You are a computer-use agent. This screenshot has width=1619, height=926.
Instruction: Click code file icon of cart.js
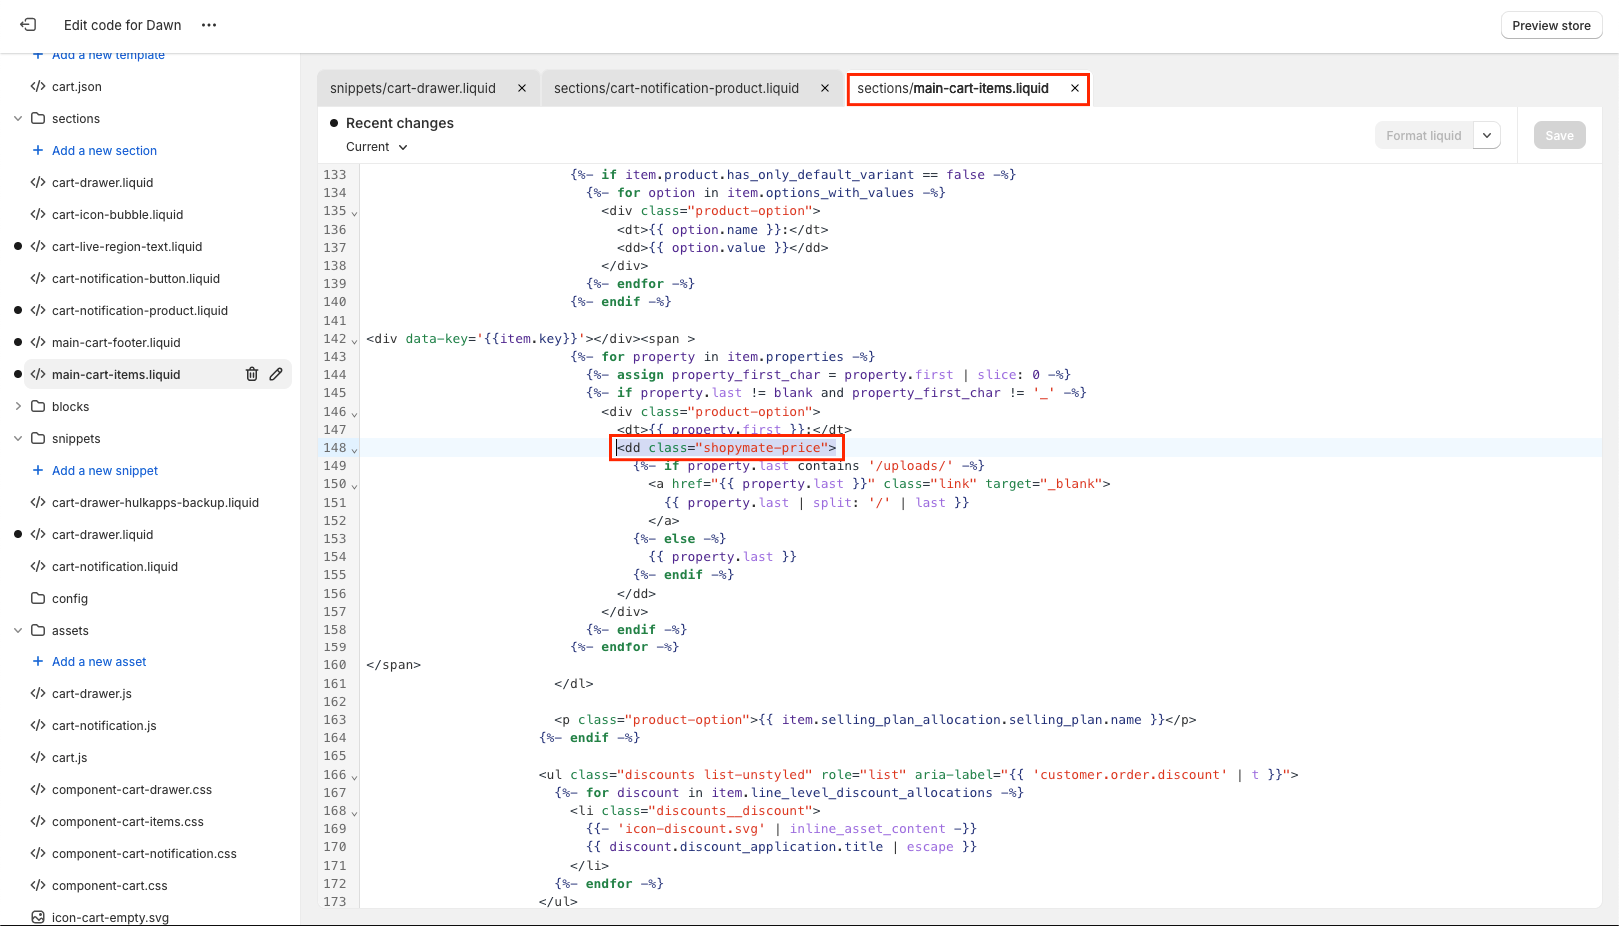38,757
